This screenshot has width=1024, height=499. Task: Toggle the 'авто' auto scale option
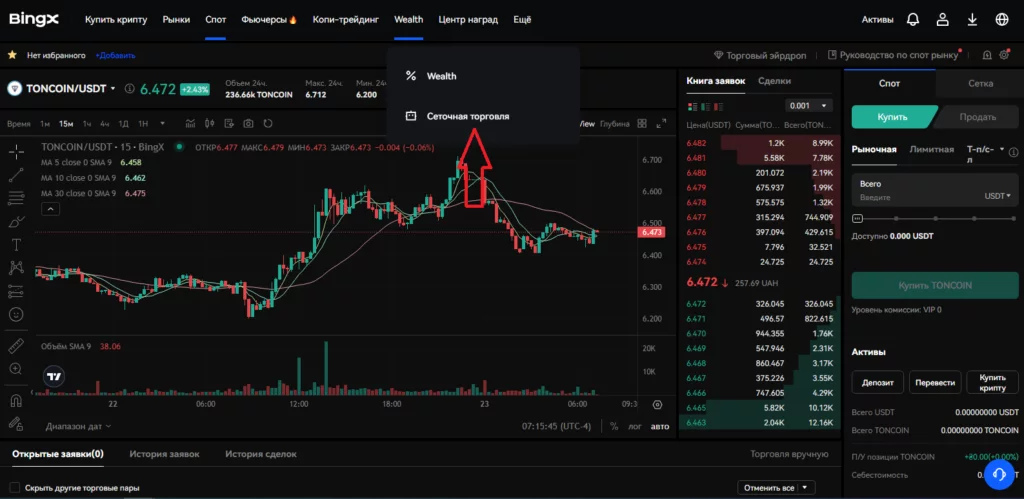[660, 426]
